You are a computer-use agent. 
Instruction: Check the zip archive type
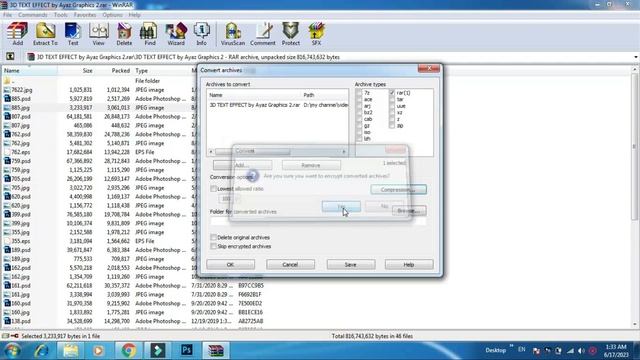tap(392, 125)
